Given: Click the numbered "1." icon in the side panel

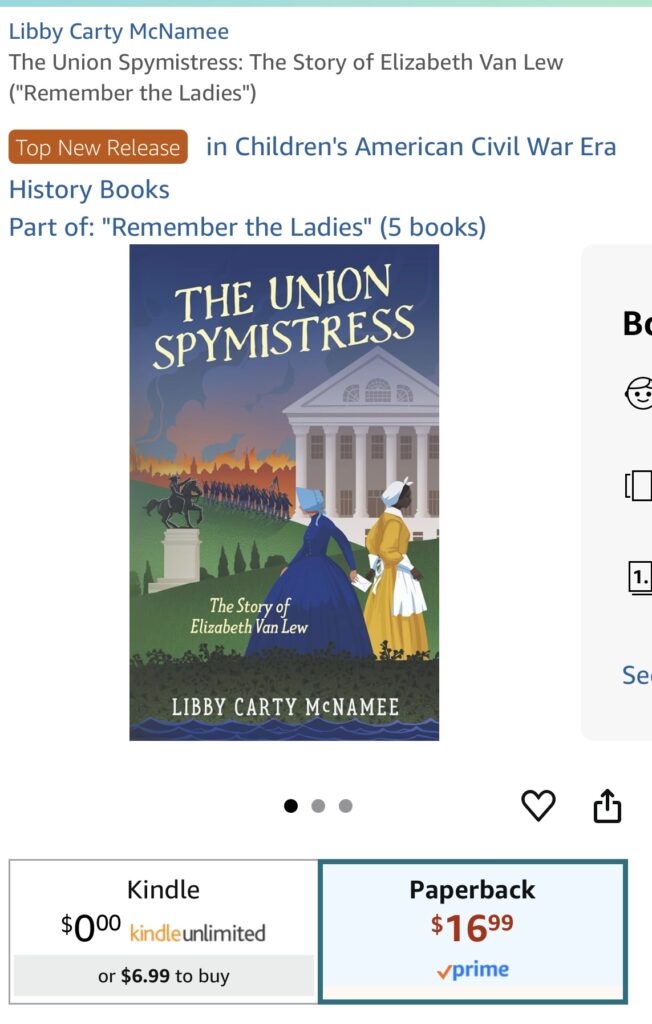Looking at the screenshot, I should (639, 578).
